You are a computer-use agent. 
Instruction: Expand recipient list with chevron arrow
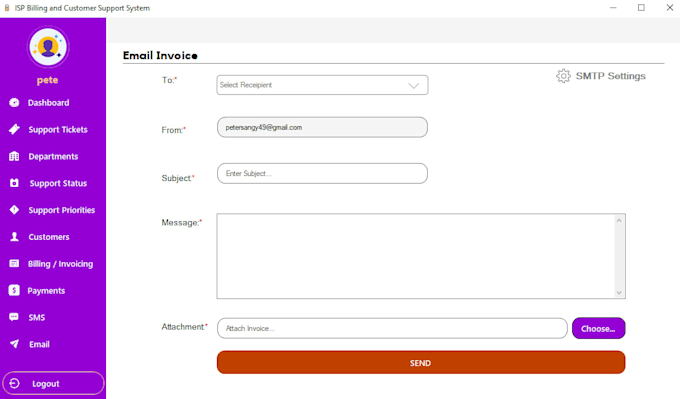[x=414, y=85]
